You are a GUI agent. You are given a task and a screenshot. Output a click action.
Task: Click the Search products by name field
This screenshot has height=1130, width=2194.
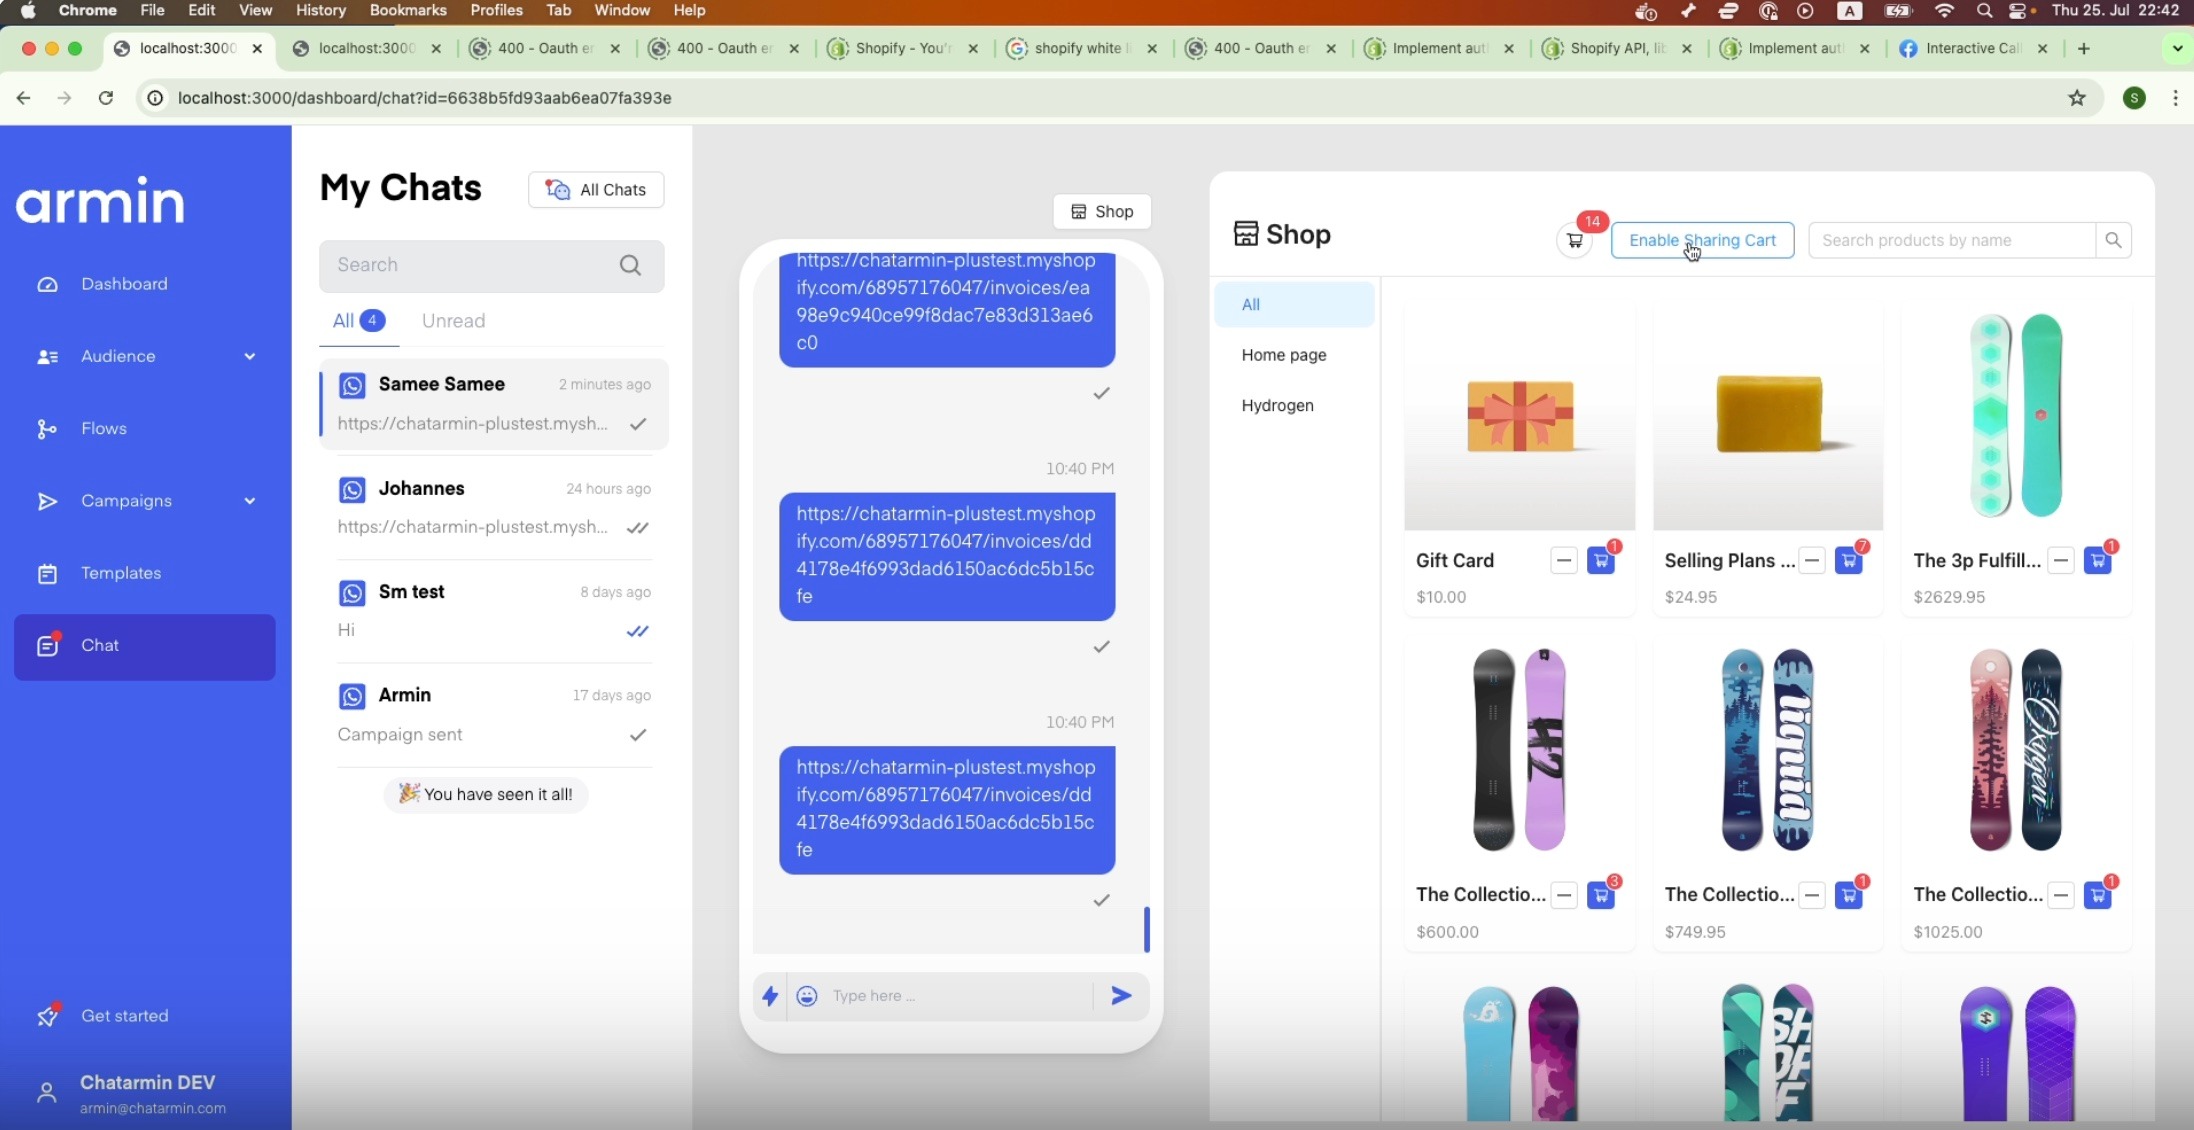[x=1950, y=240]
